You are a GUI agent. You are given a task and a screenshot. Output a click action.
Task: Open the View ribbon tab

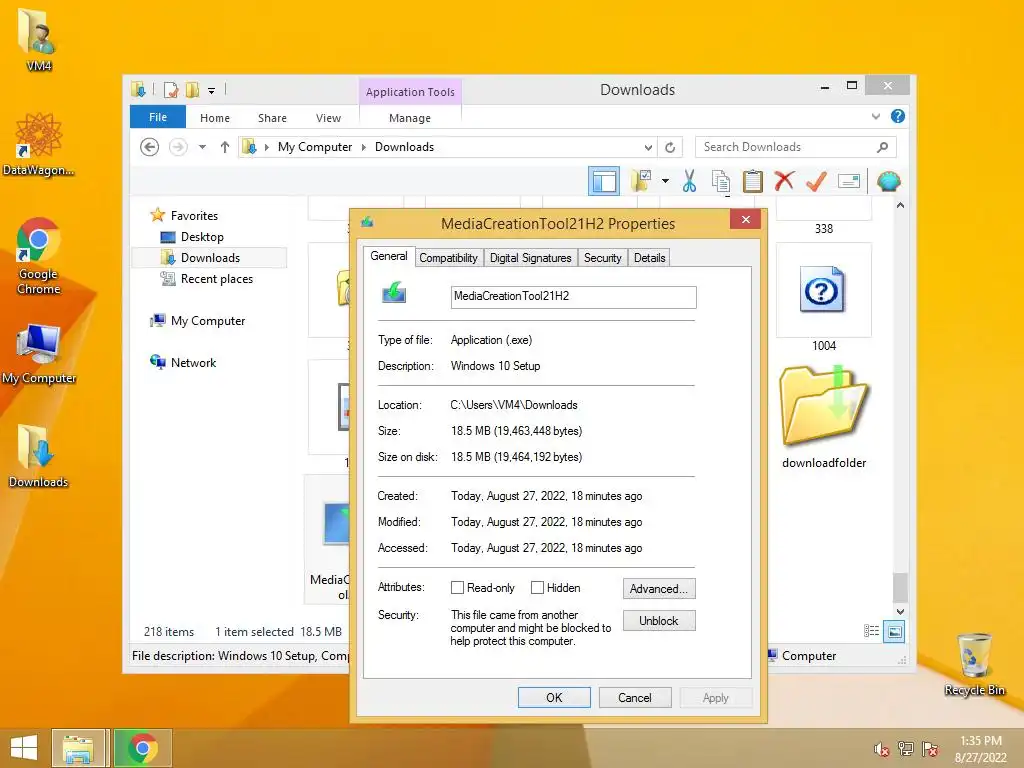click(x=328, y=118)
